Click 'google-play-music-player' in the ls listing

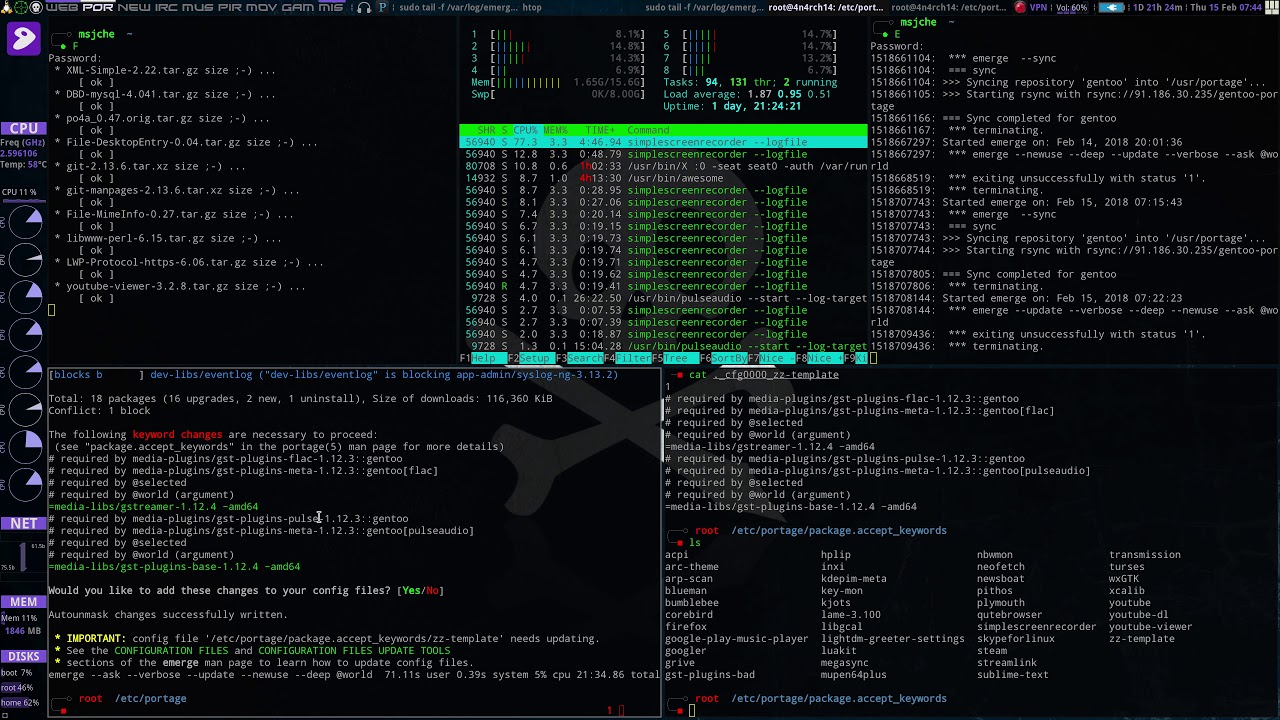coord(736,638)
